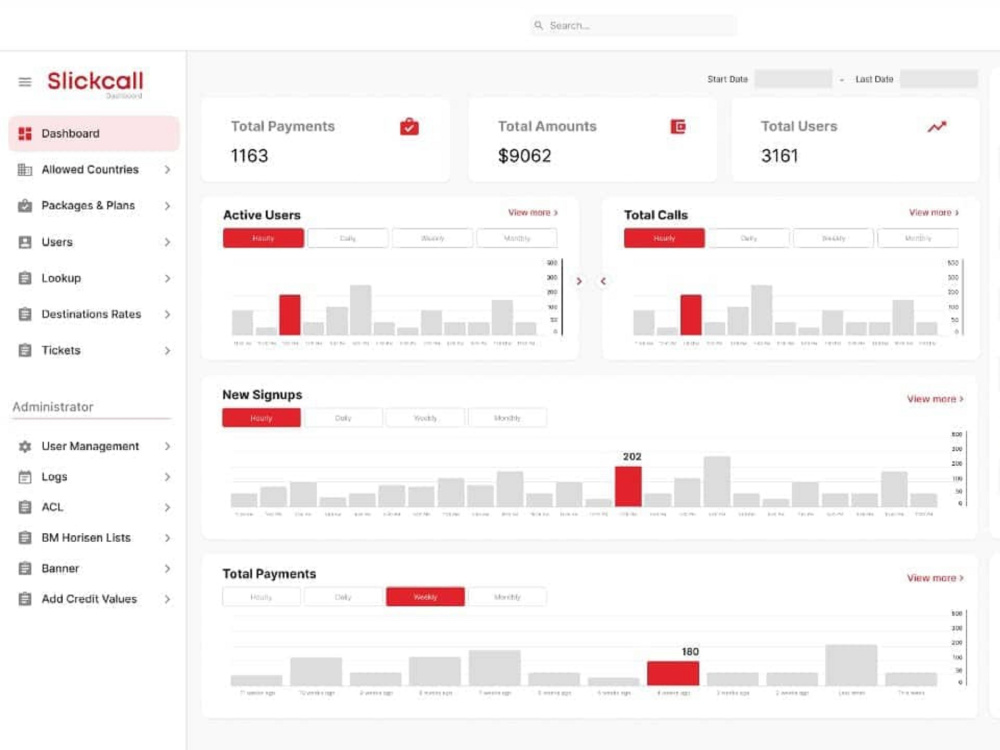1000x750 pixels.
Task: Select Weekly in New Signups chart
Action: click(425, 418)
